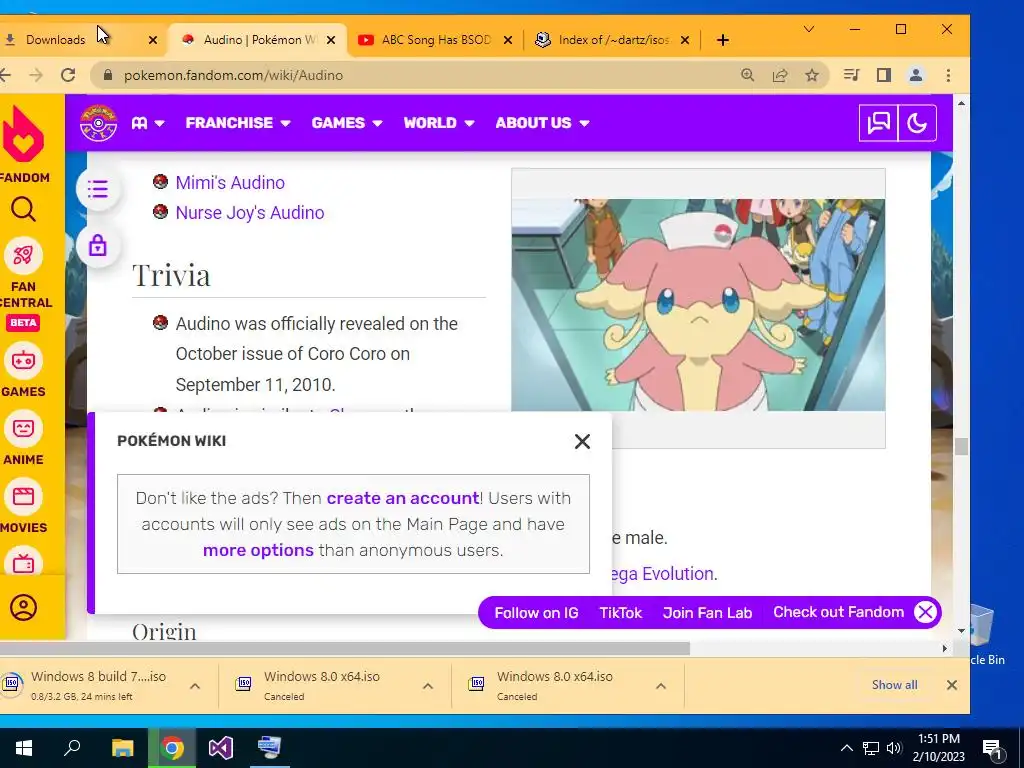Open Chrome three-dot menu

(948, 75)
